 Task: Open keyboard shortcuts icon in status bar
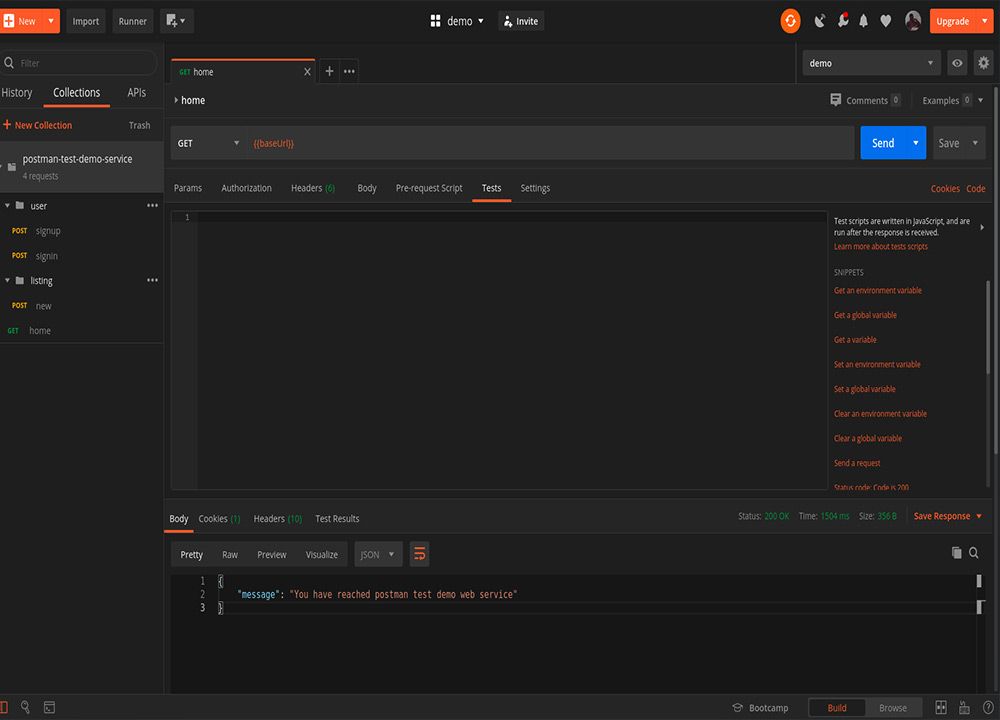pyautogui.click(x=964, y=707)
